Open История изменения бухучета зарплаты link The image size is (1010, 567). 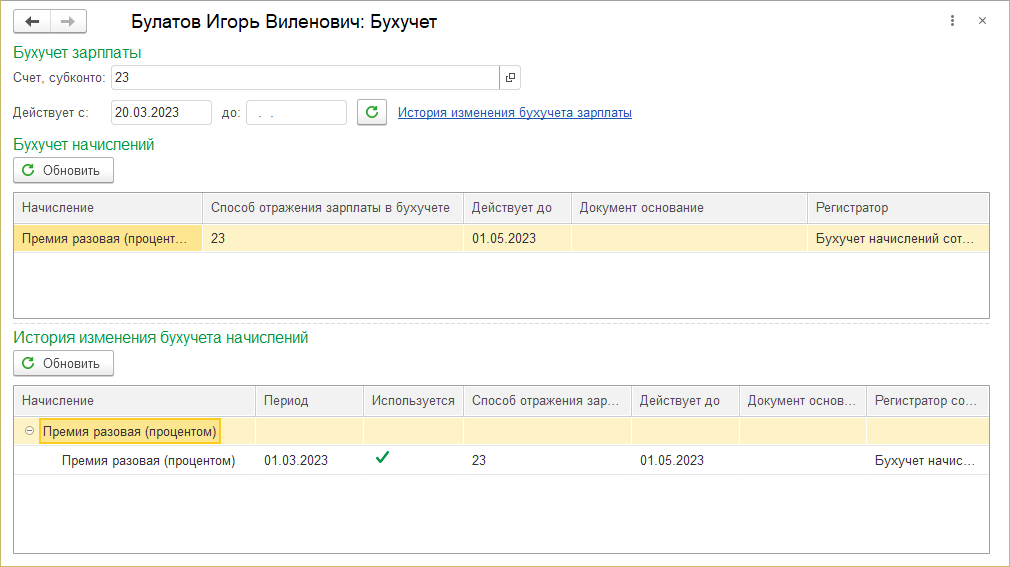point(514,113)
